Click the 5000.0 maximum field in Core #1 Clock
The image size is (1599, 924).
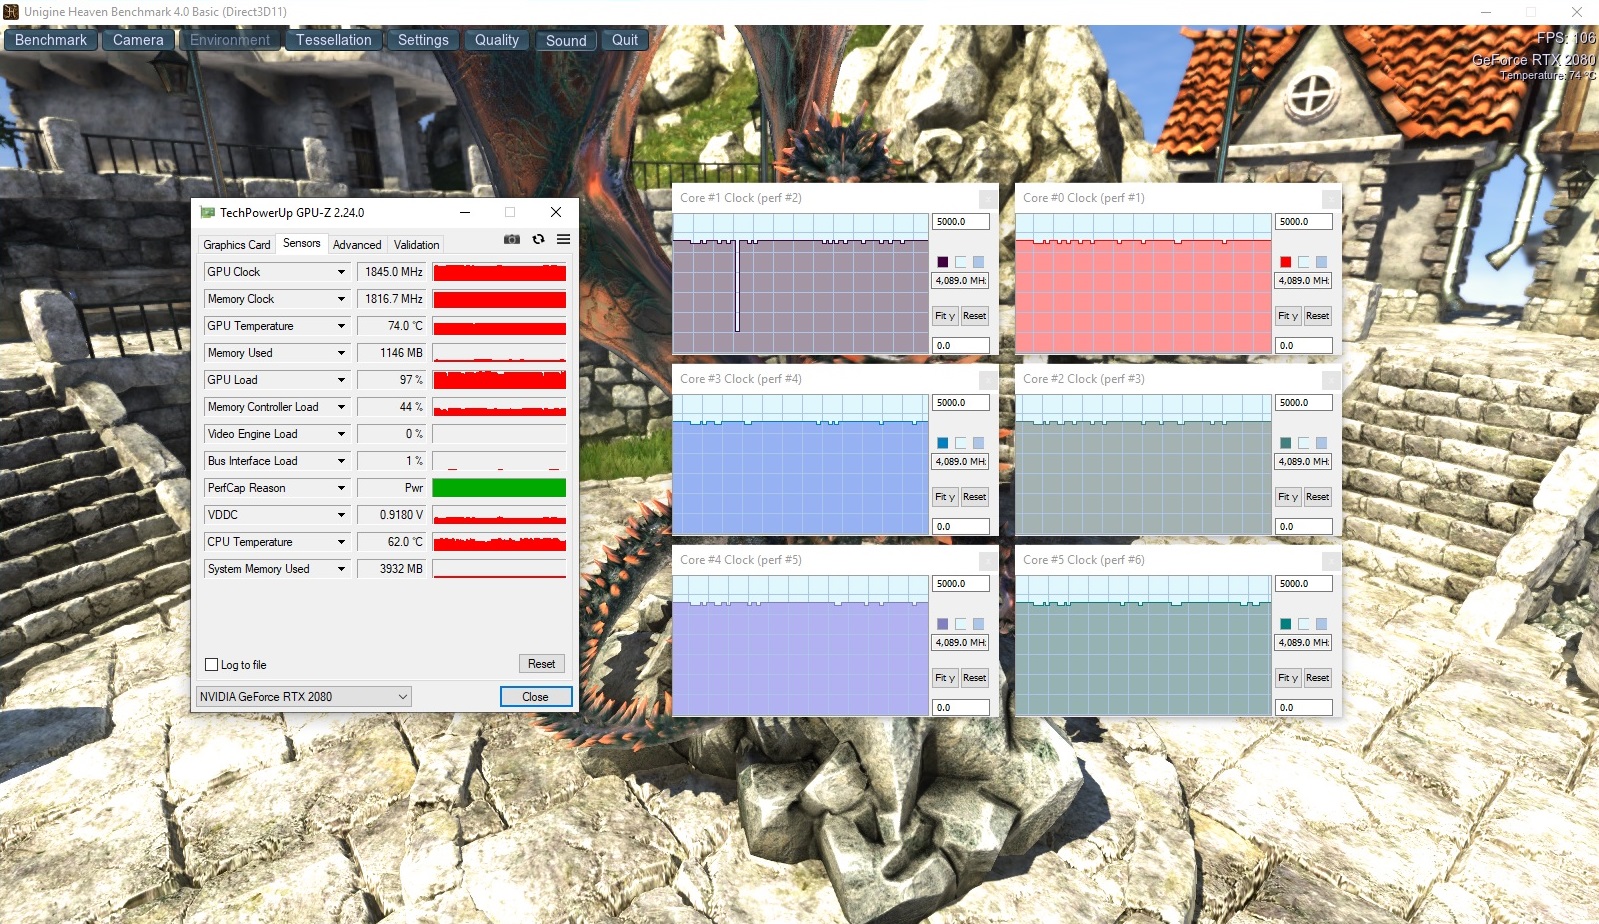961,222
